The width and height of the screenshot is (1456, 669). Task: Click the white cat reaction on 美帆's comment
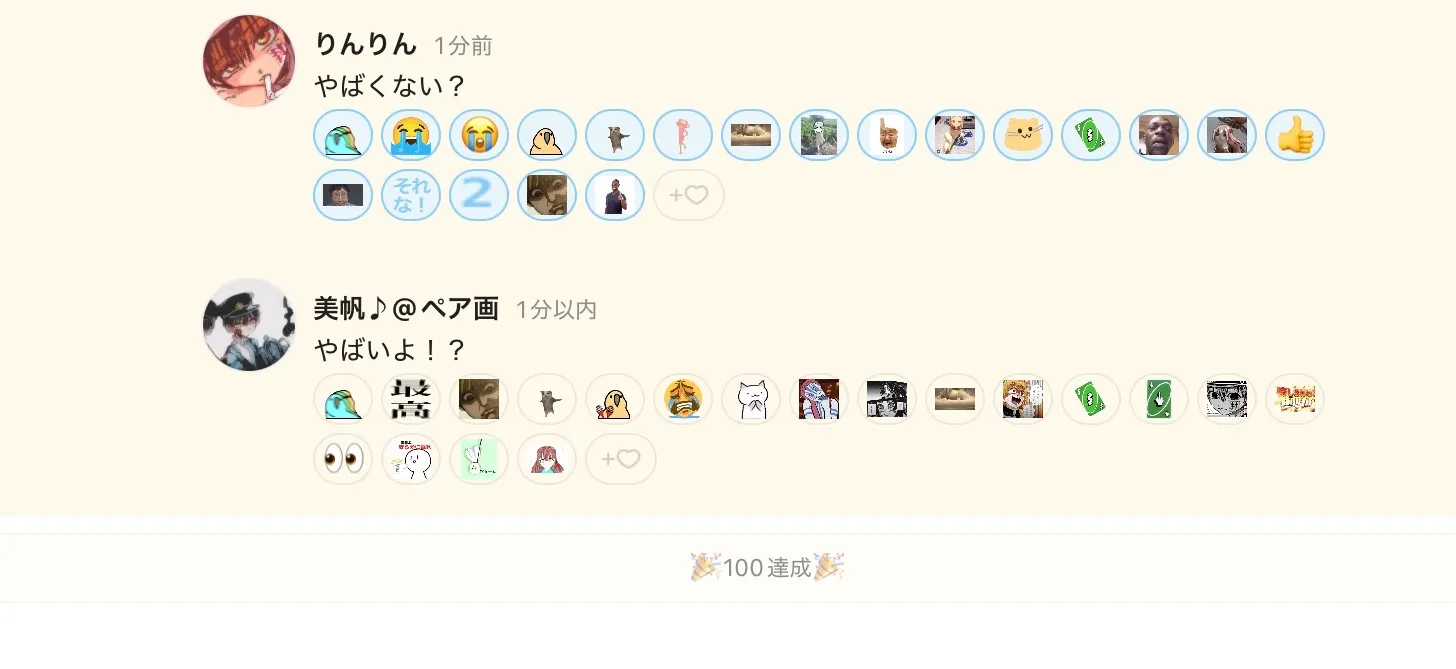pyautogui.click(x=751, y=399)
